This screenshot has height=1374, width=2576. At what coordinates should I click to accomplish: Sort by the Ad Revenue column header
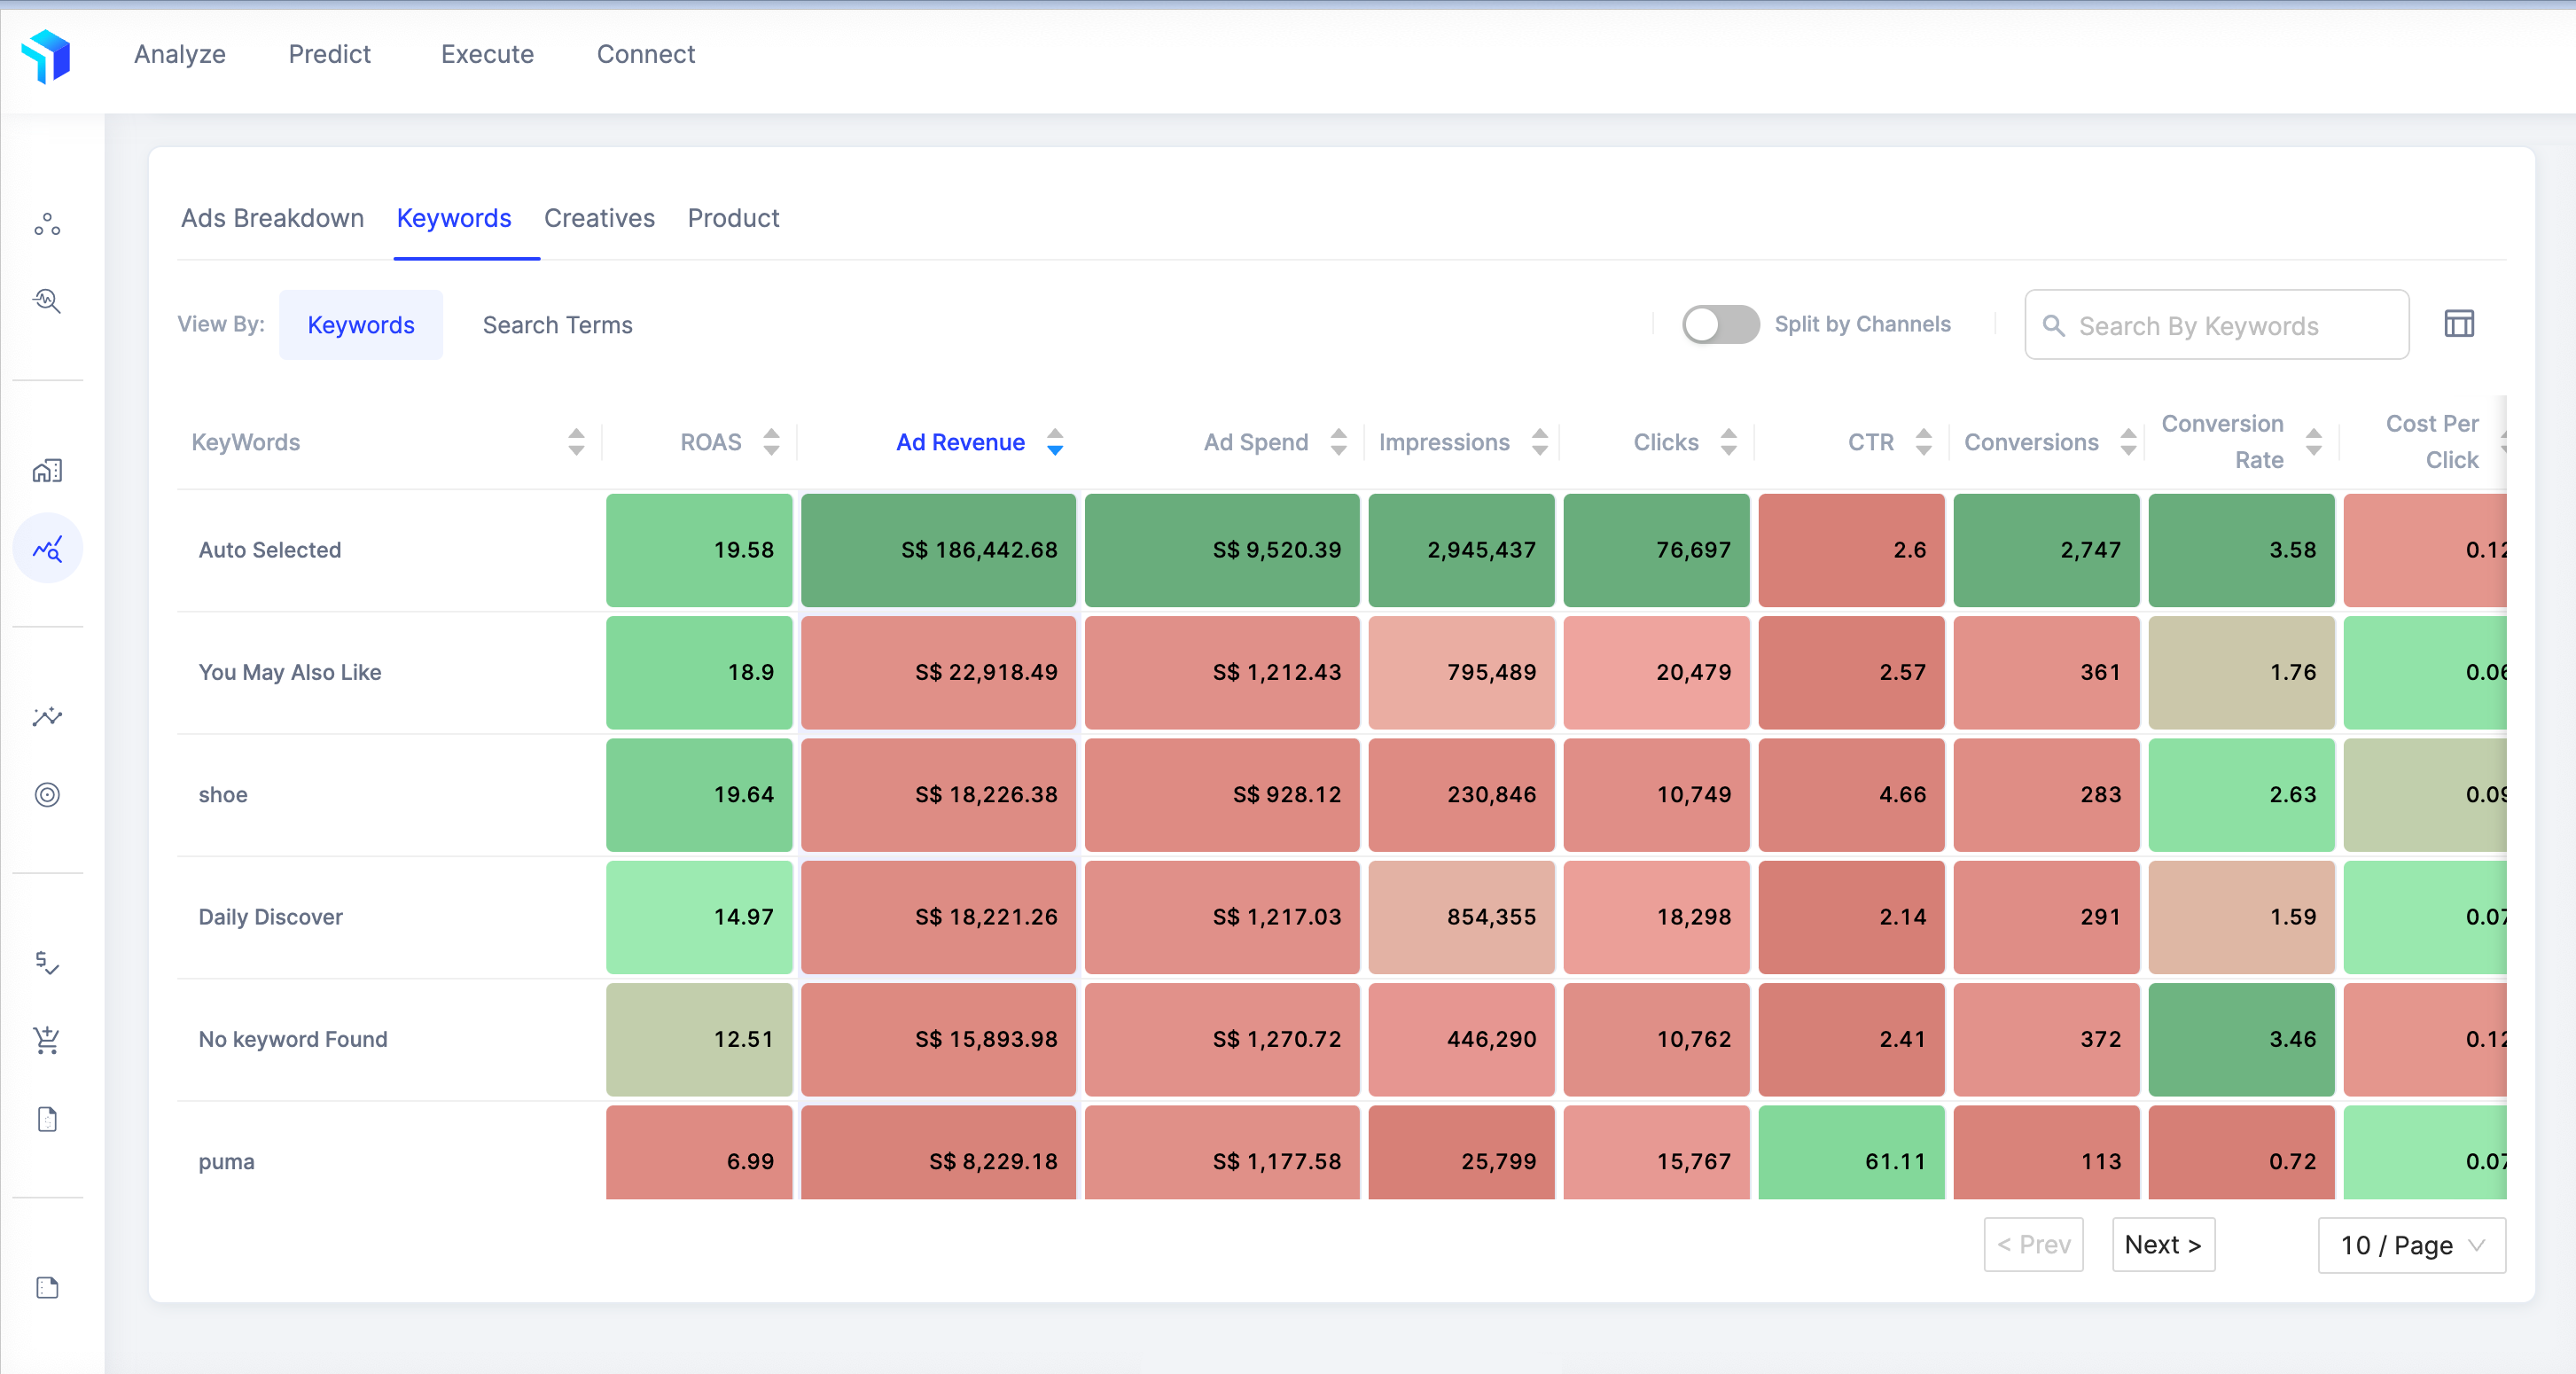point(959,442)
